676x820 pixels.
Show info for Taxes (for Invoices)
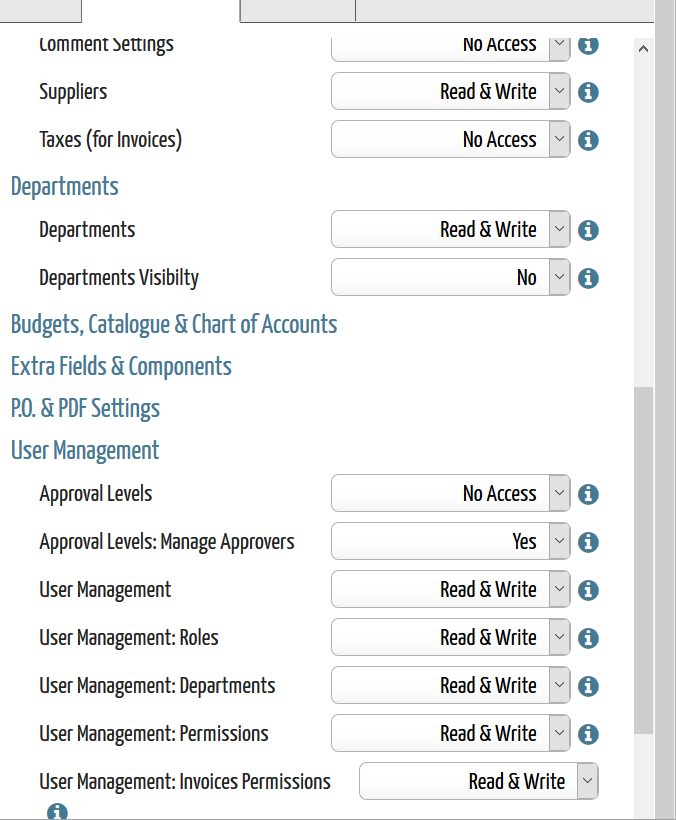pyautogui.click(x=588, y=140)
